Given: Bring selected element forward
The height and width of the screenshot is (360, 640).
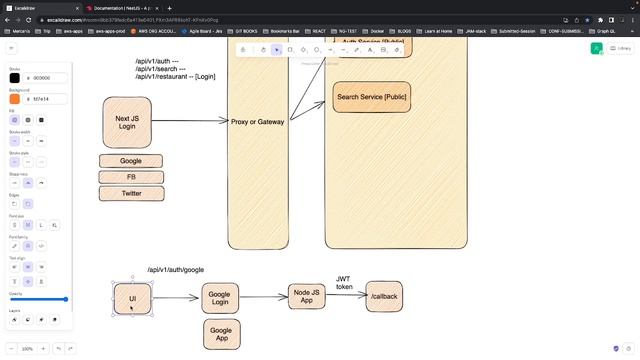Looking at the screenshot, I should click(41, 320).
